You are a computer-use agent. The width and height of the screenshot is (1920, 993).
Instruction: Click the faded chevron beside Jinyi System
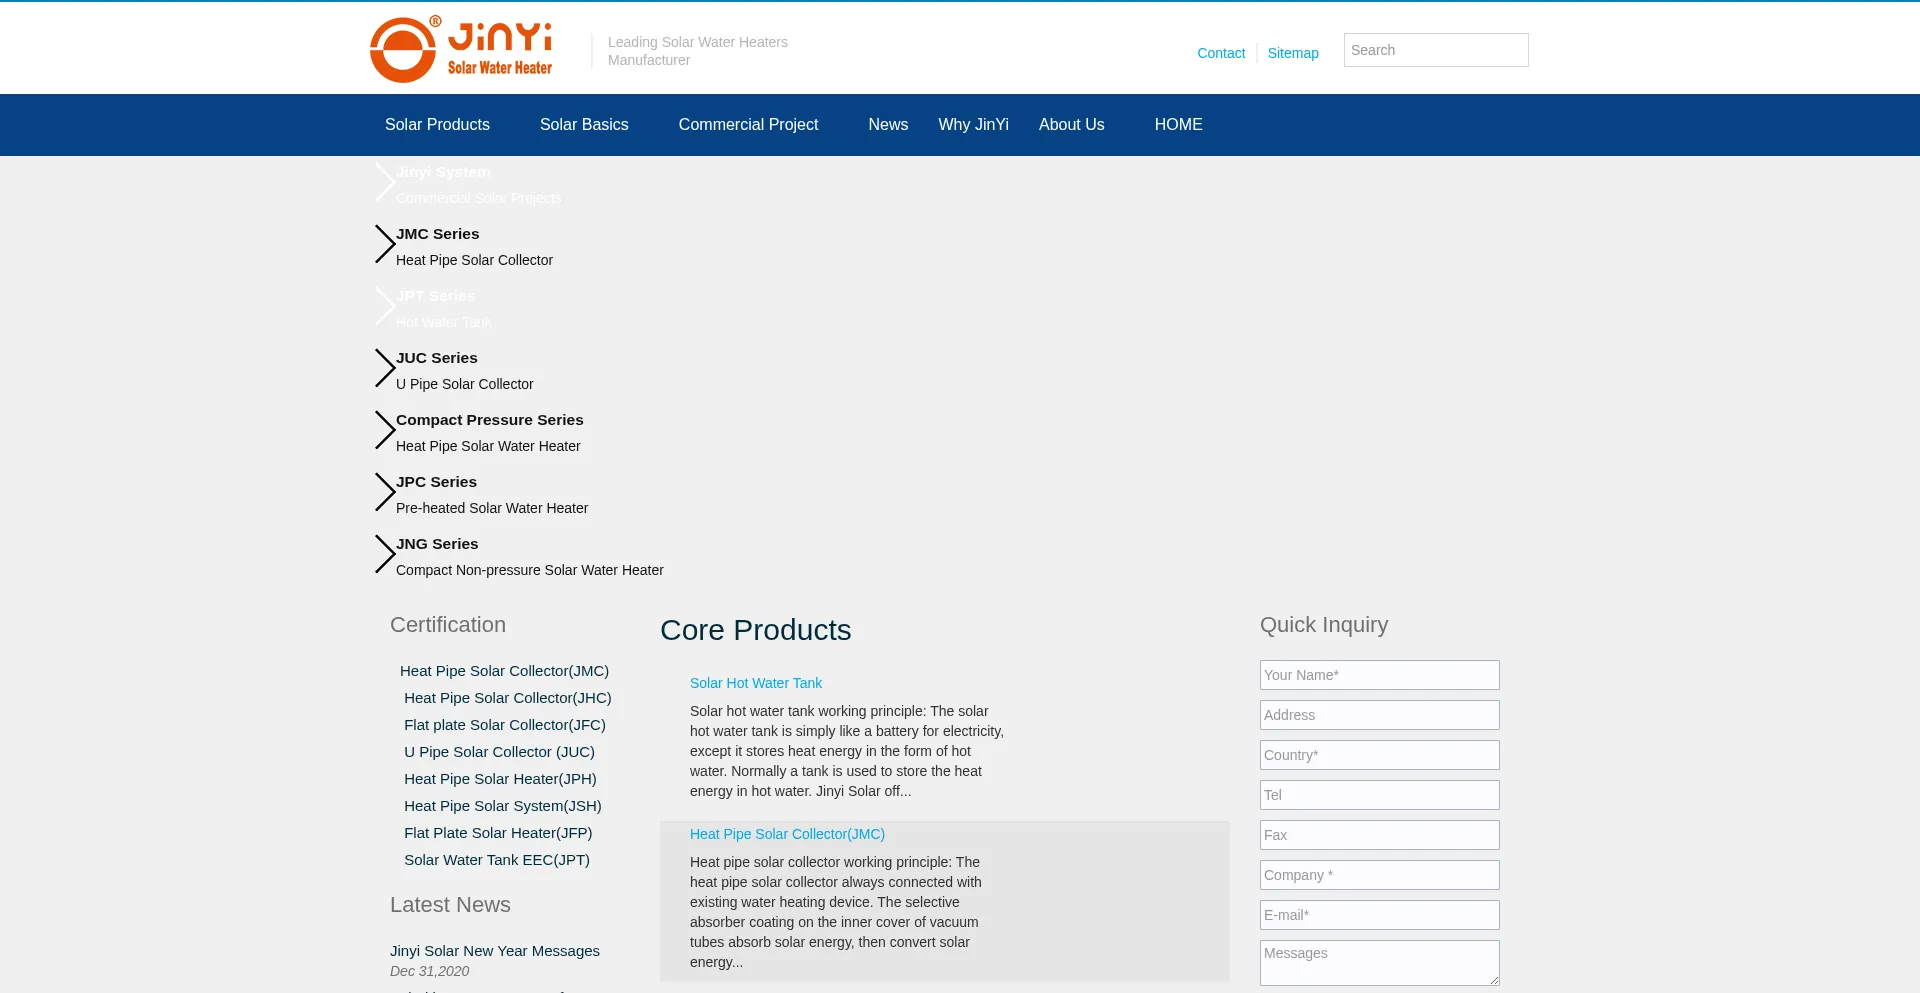(x=385, y=182)
